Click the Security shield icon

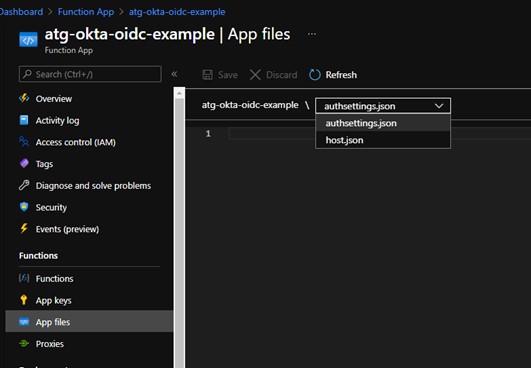(x=24, y=207)
